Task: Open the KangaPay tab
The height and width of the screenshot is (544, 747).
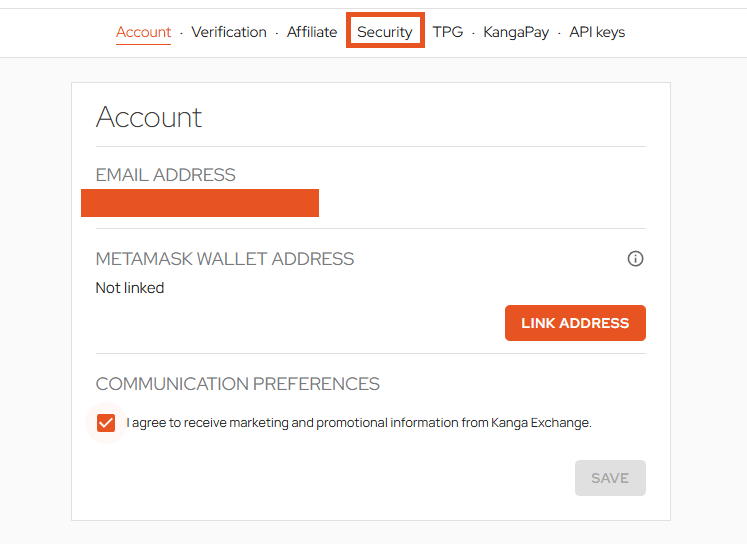Action: pyautogui.click(x=516, y=32)
